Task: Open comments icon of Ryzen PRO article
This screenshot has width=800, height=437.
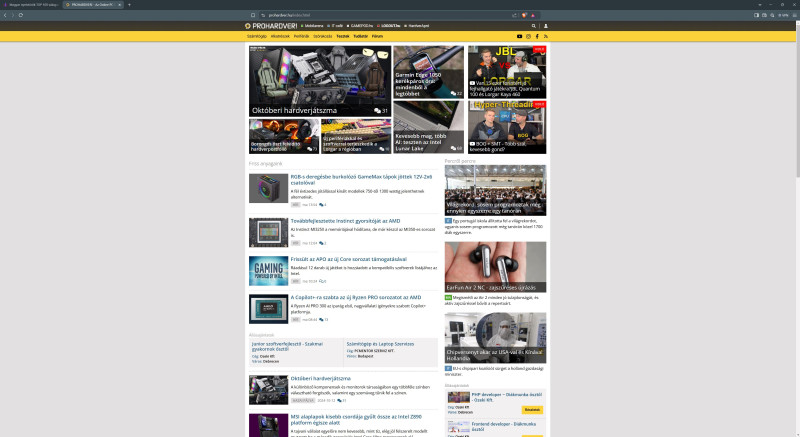Action: click(x=323, y=320)
